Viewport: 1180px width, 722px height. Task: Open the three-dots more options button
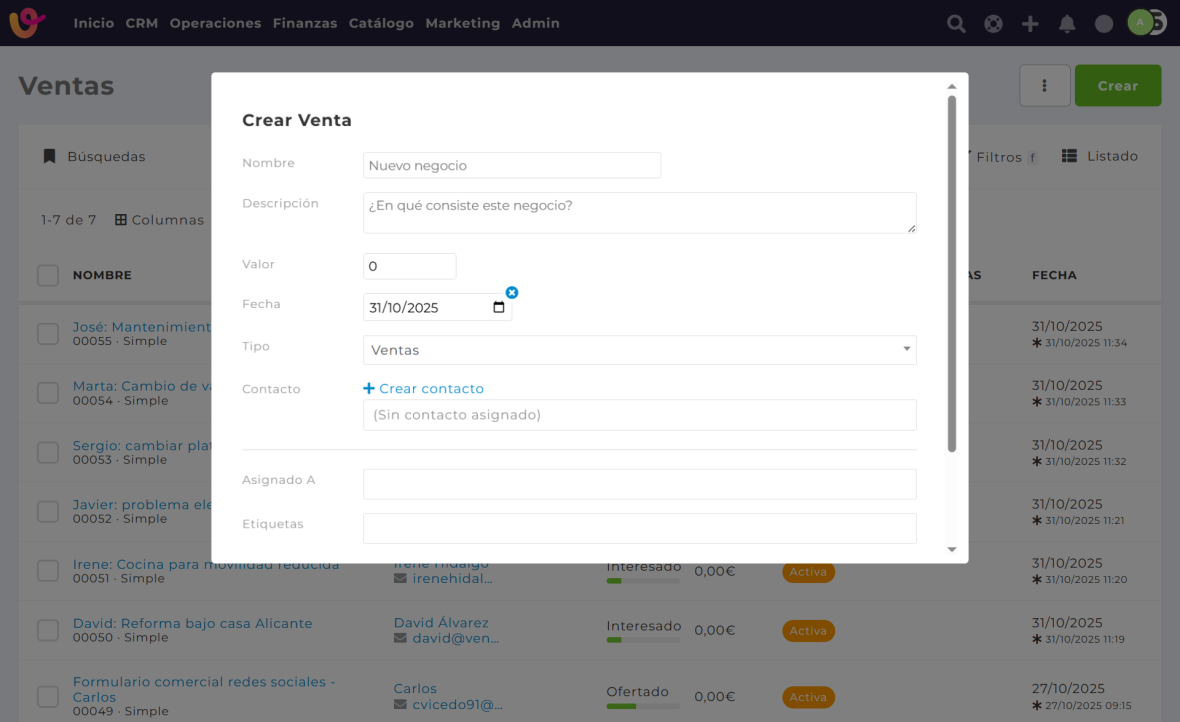(1044, 86)
